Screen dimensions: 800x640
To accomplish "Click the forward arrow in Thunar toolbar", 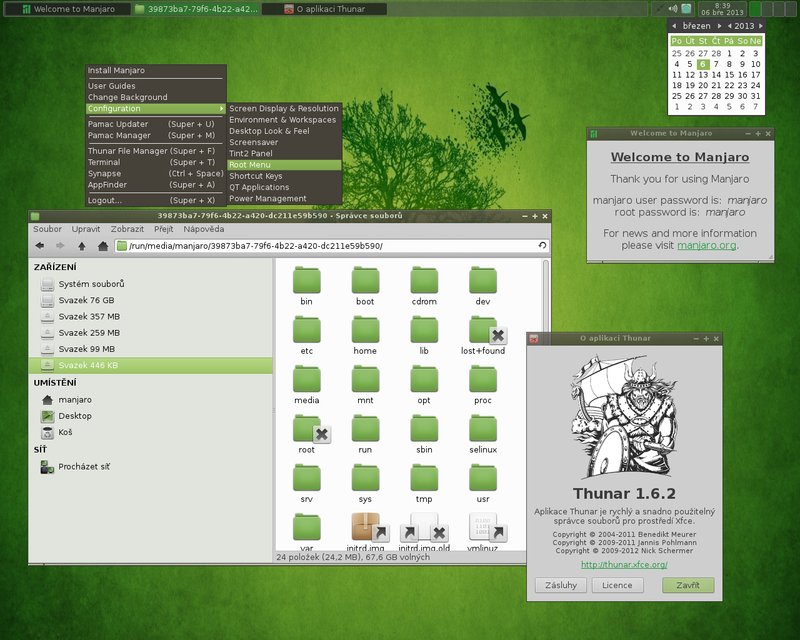I will [60, 246].
